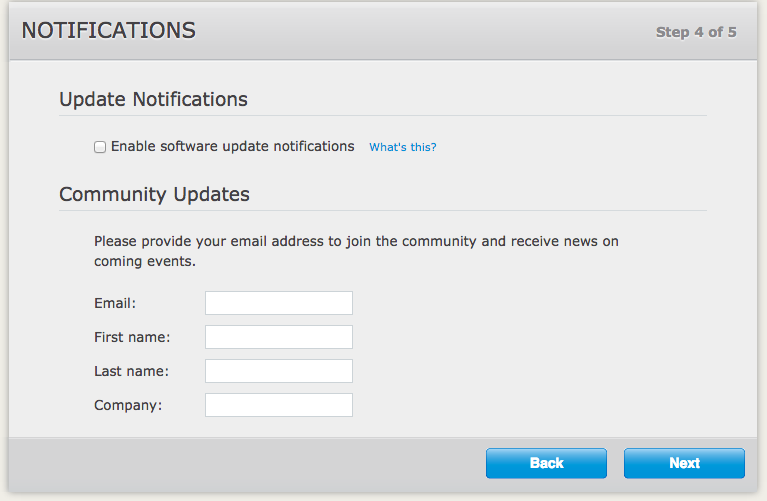Click the 'Community Updates' section heading

(x=155, y=195)
